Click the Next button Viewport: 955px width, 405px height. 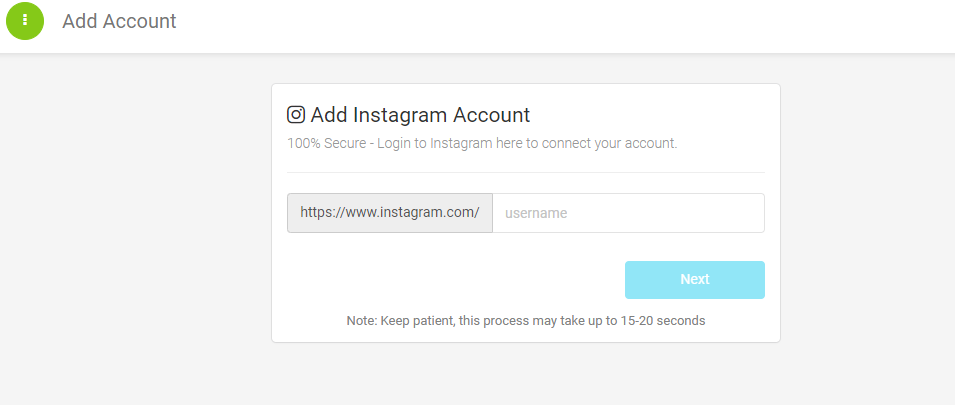click(694, 280)
